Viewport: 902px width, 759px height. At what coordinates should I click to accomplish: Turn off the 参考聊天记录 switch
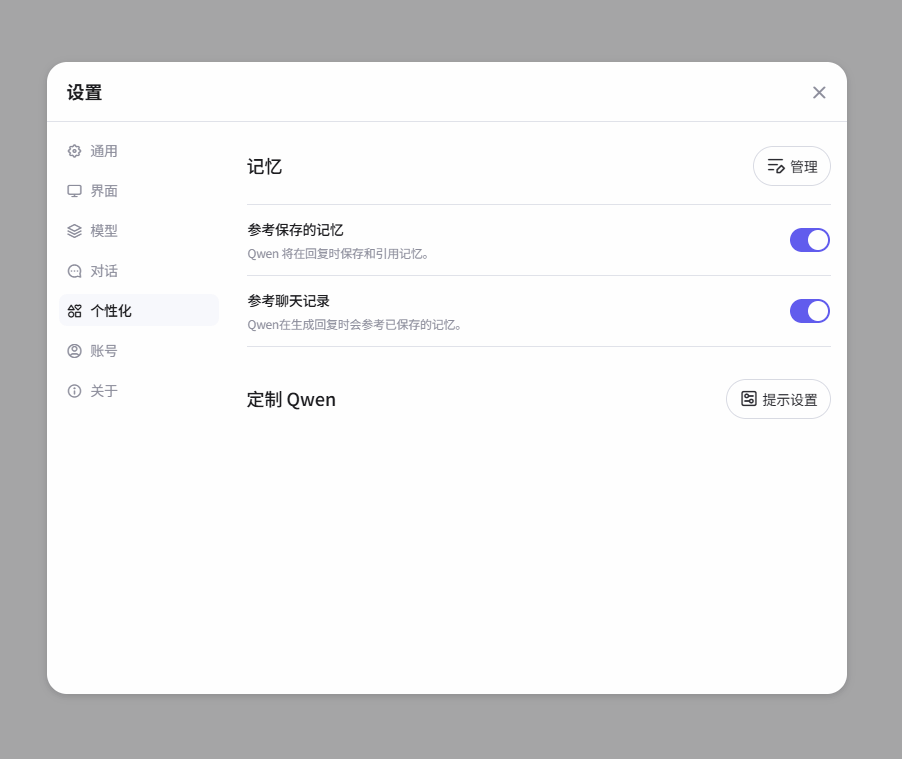pos(809,311)
